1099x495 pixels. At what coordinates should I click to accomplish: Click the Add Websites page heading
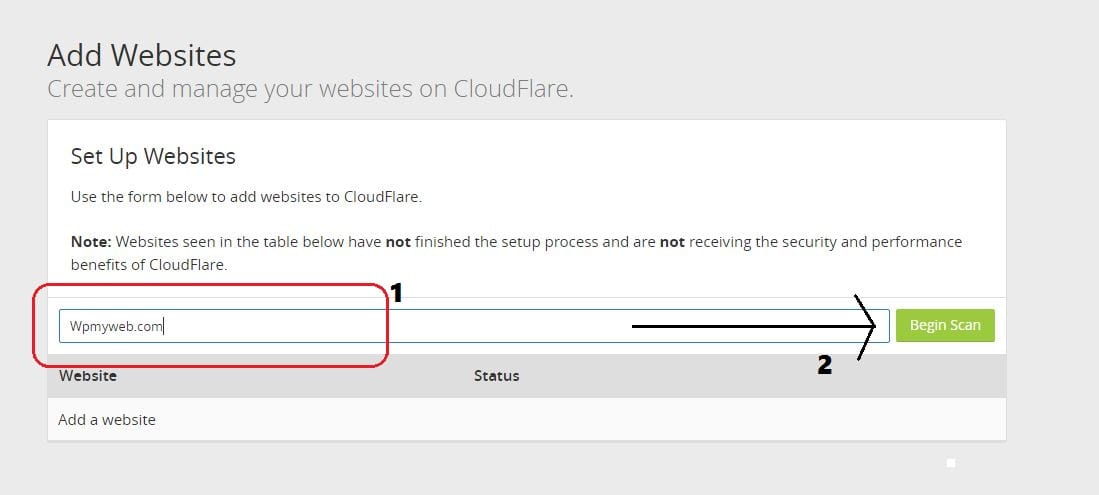pos(142,55)
